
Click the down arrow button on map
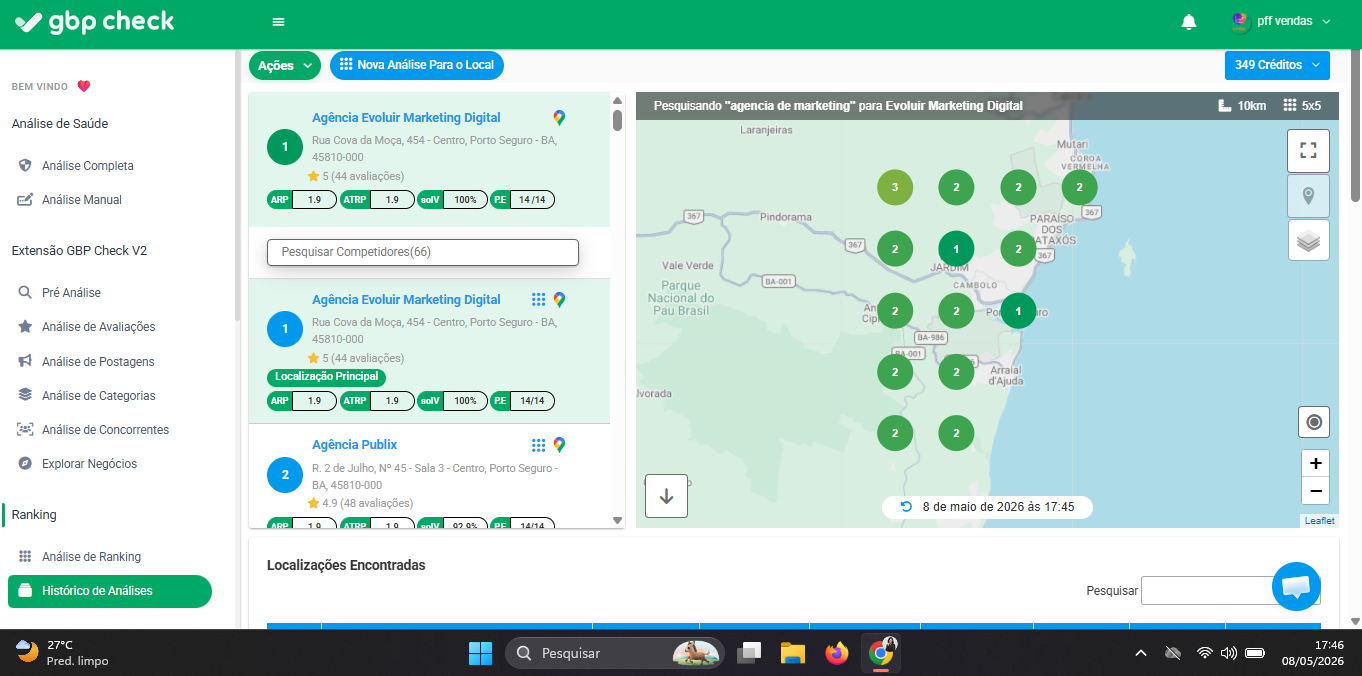click(x=666, y=496)
